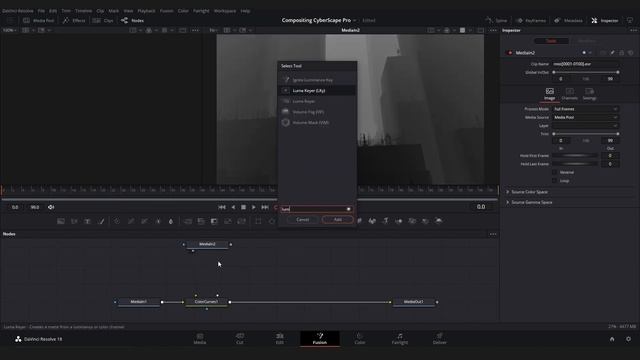Open the Nodes panel options menu
This screenshot has height=360, width=640.
pyautogui.click(x=493, y=234)
